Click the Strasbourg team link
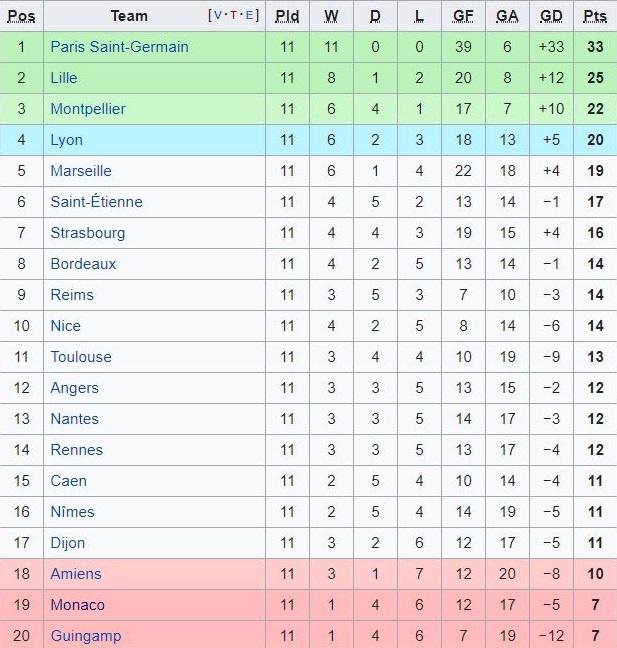 88,233
